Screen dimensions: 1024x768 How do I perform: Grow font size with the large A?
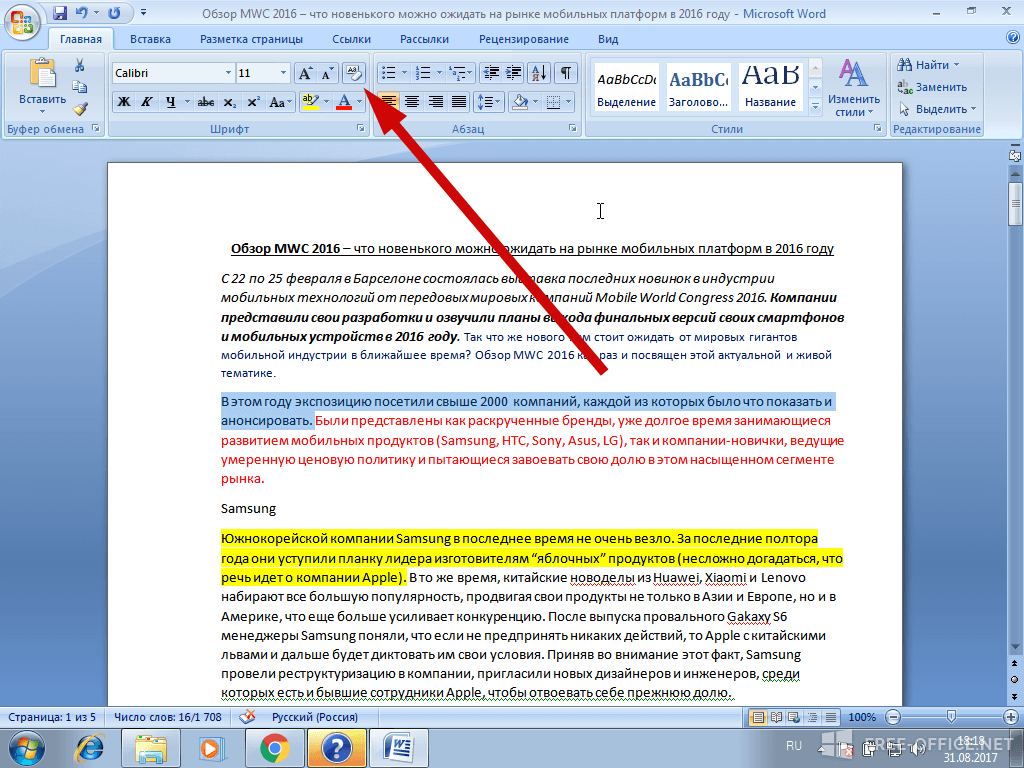[x=305, y=73]
